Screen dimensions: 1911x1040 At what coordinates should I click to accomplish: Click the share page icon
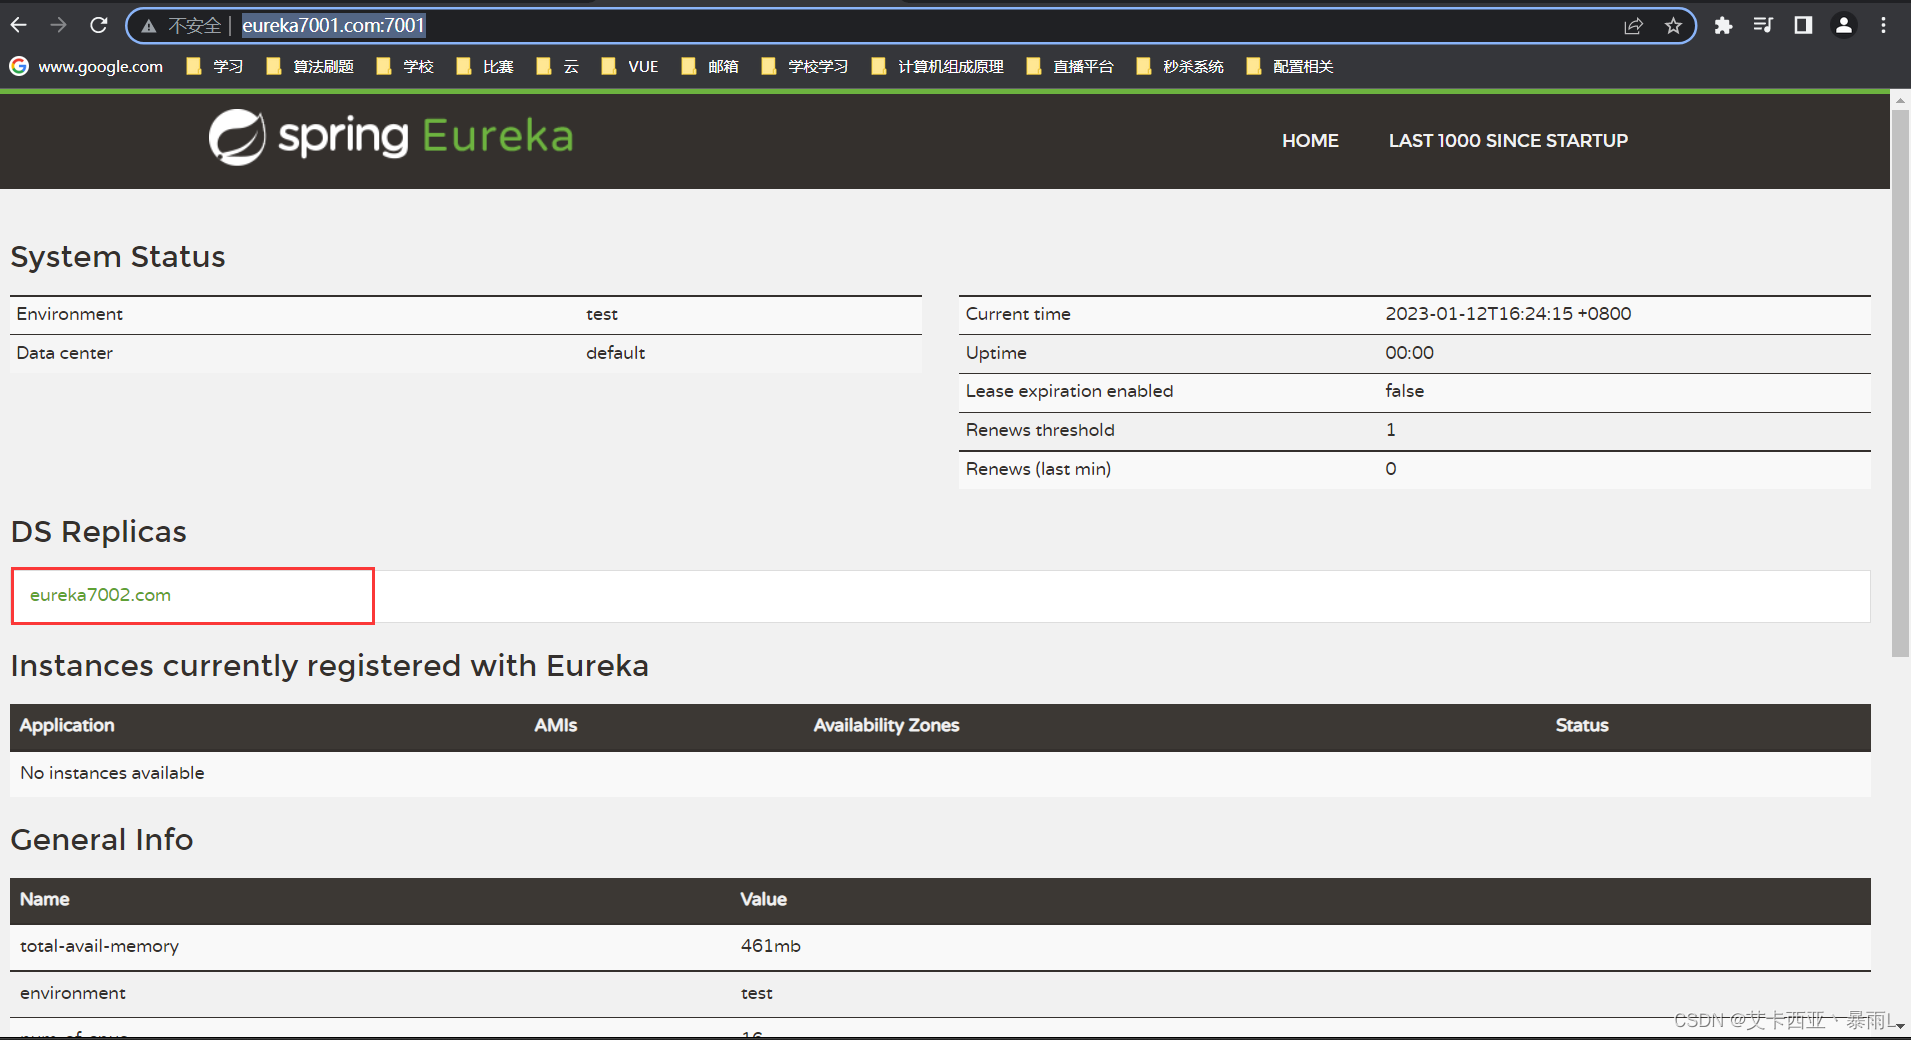[1633, 26]
